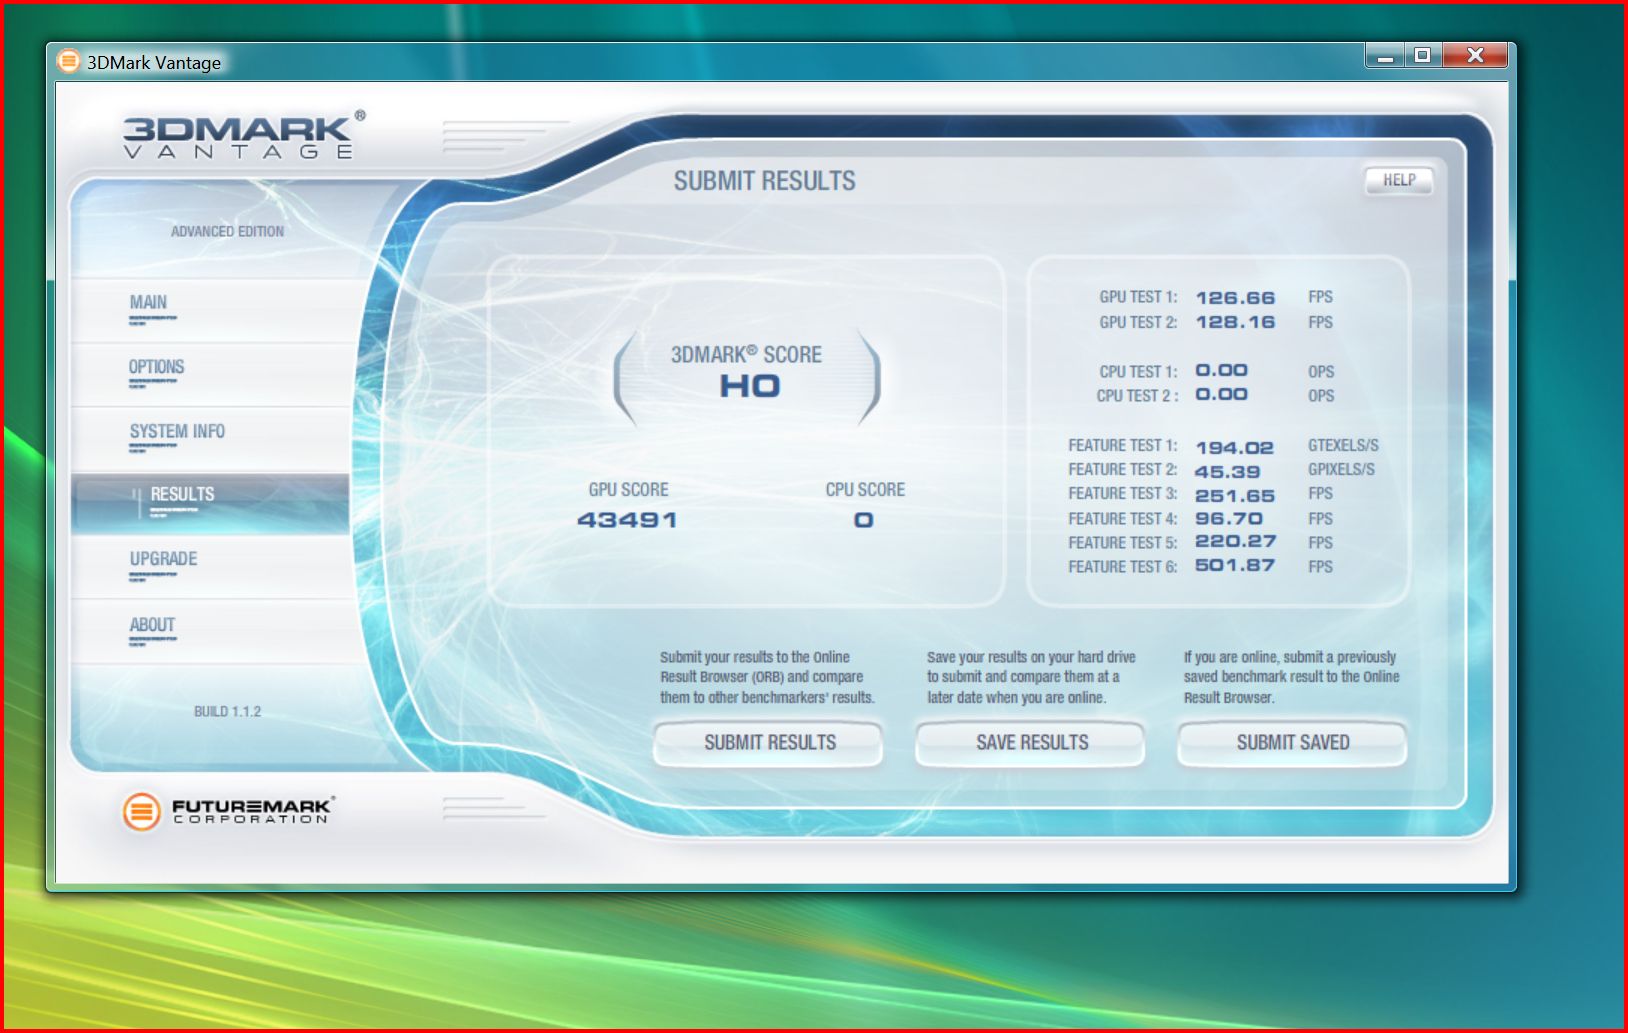Image resolution: width=1628 pixels, height=1033 pixels.
Task: Click the GPIXELS/S unit label
Action: tap(1341, 469)
